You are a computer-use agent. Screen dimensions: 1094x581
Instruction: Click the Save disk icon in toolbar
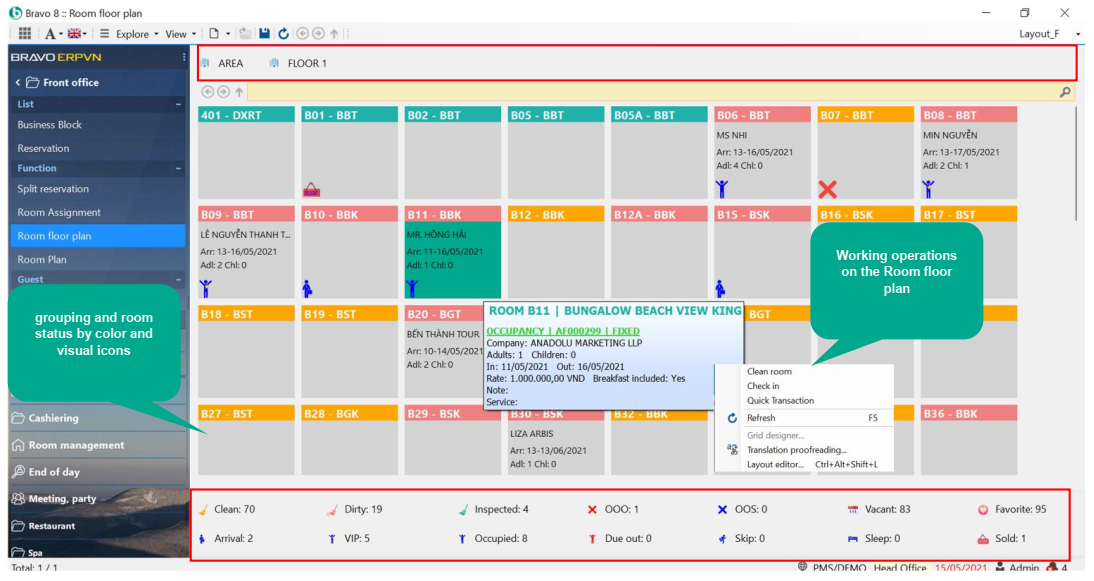point(264,33)
